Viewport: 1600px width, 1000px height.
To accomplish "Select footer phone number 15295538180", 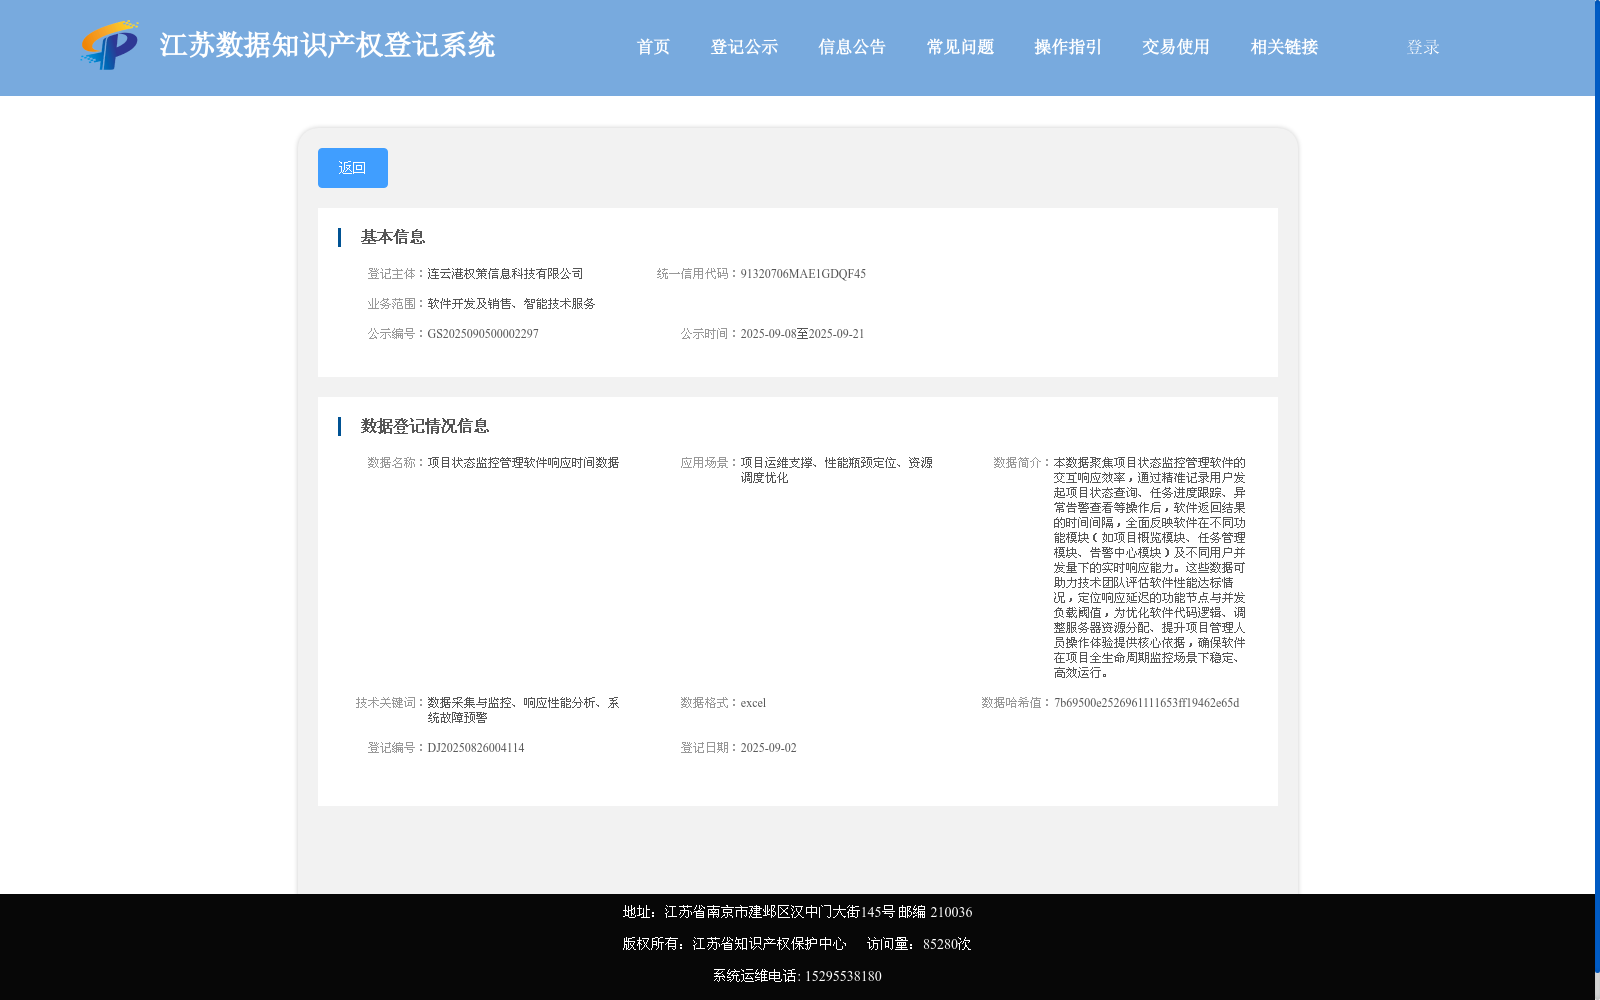I will (843, 976).
